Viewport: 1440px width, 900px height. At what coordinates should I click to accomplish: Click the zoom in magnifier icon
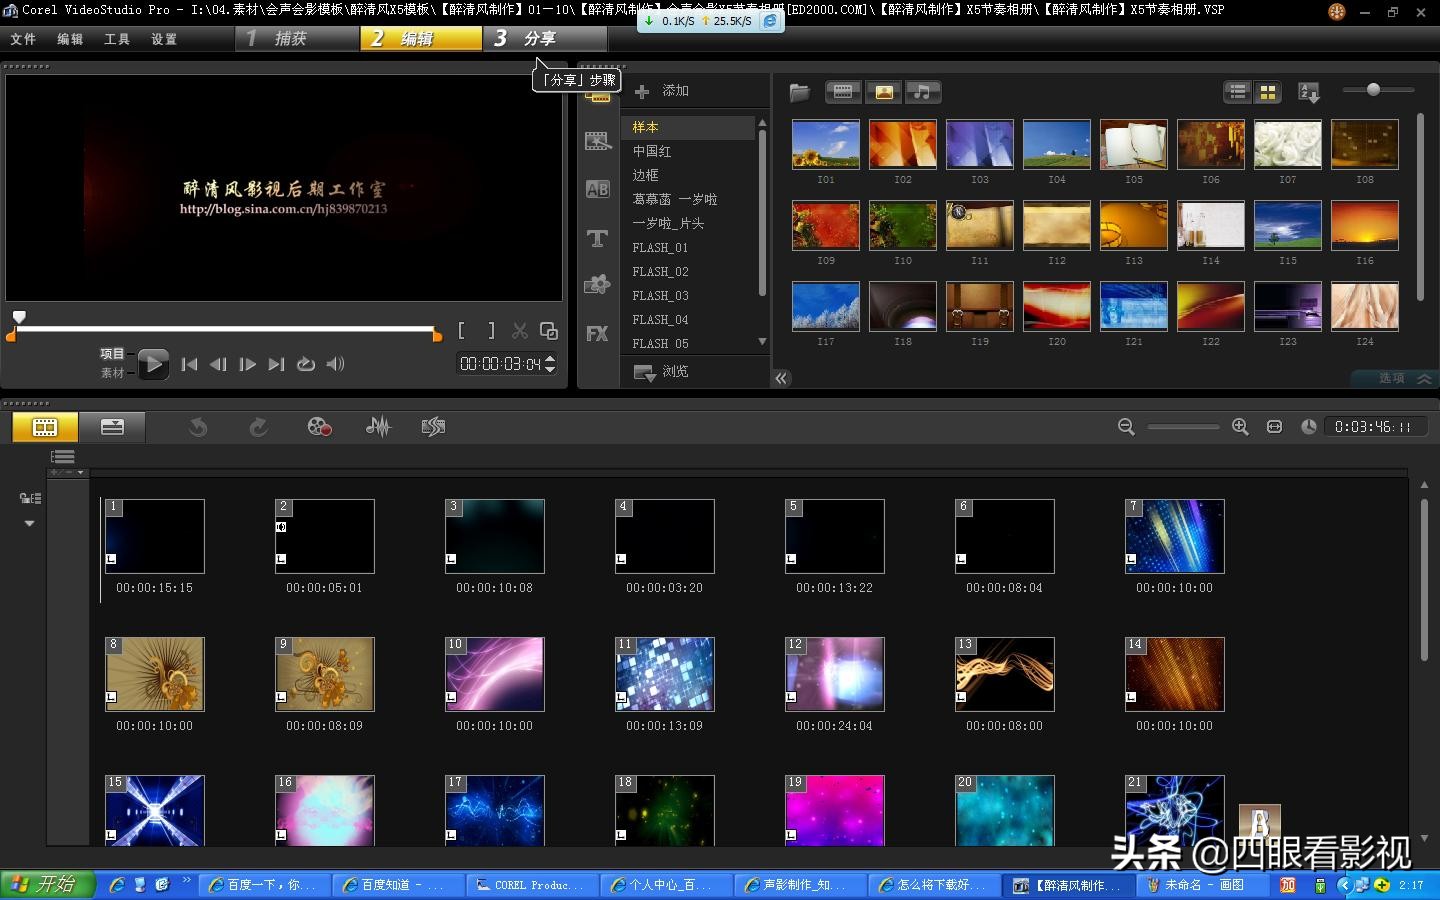click(x=1240, y=427)
